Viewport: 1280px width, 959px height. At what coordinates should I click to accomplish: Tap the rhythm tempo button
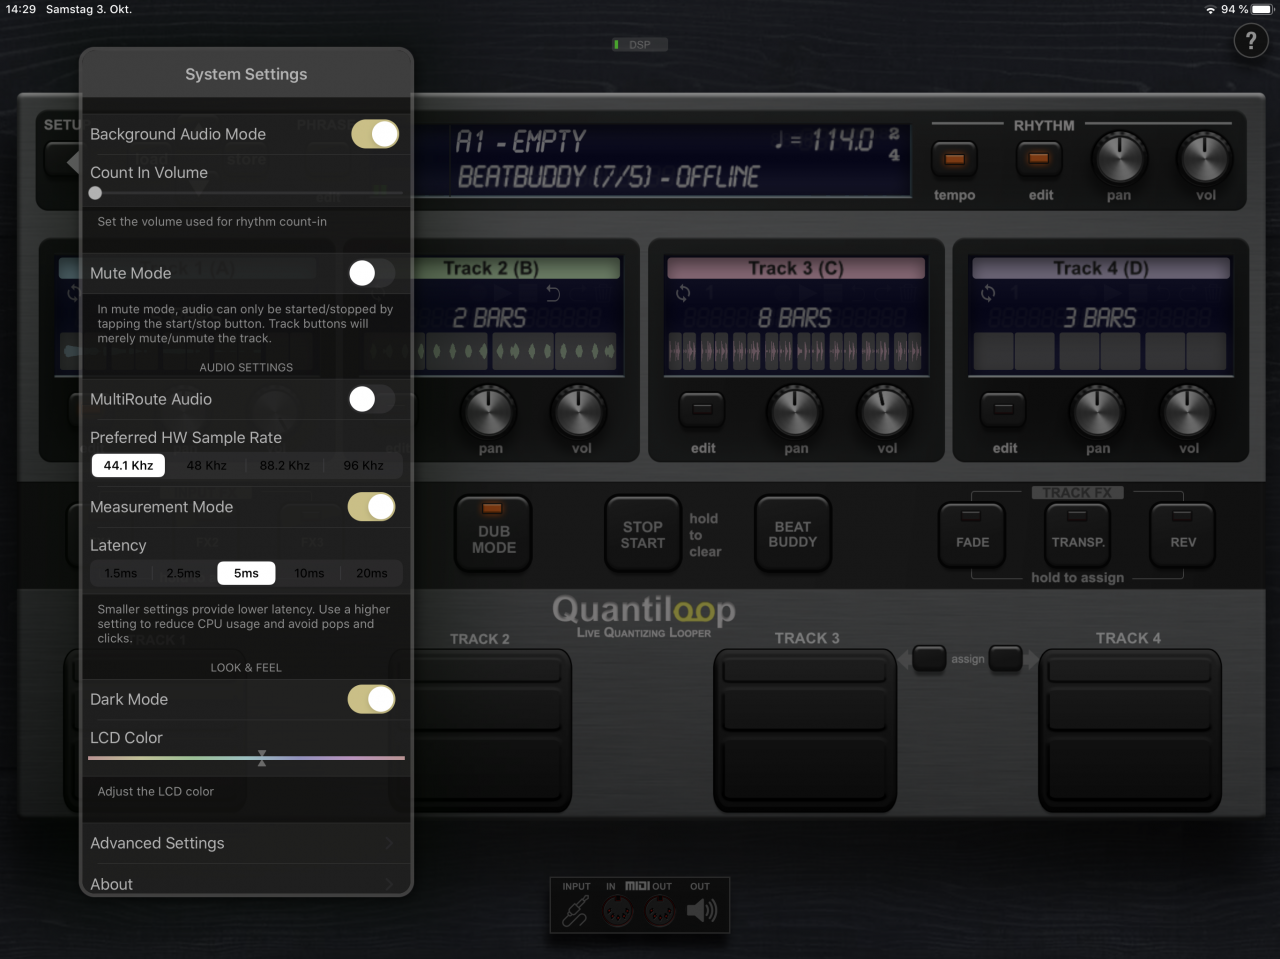click(954, 159)
